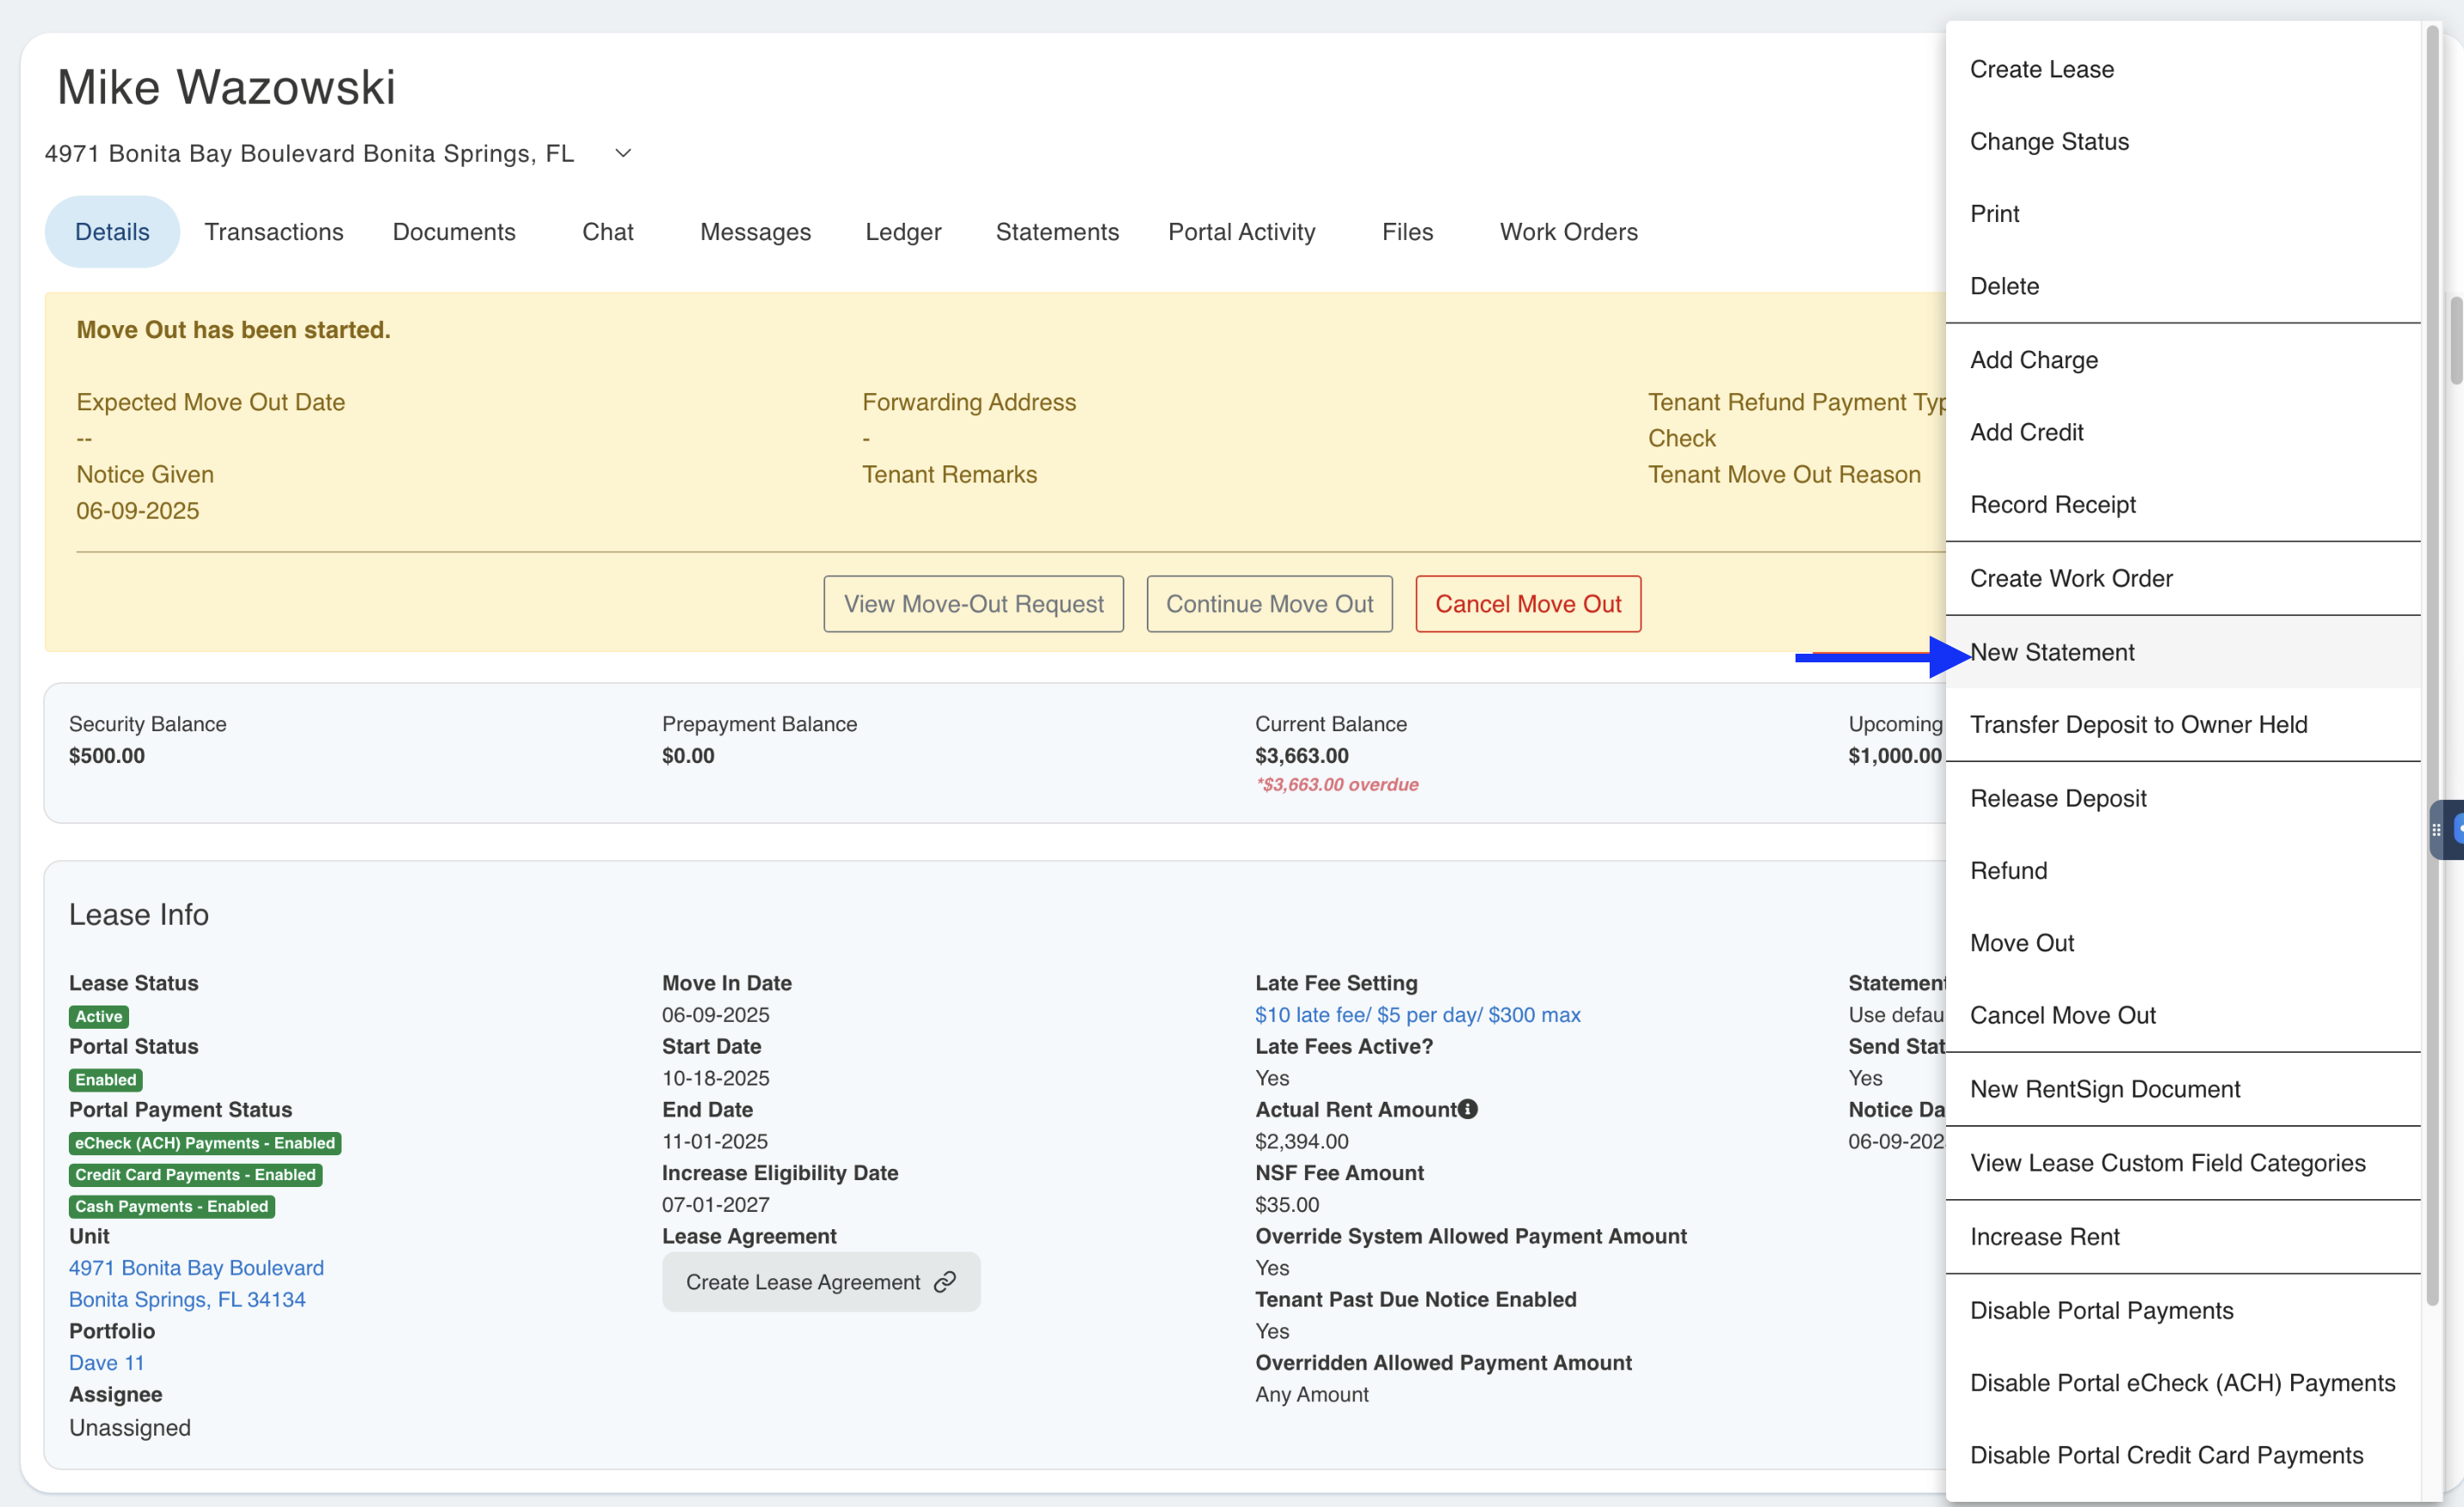Choose Add Charge in the menu
Screen dimensions: 2464x1507
point(2033,360)
